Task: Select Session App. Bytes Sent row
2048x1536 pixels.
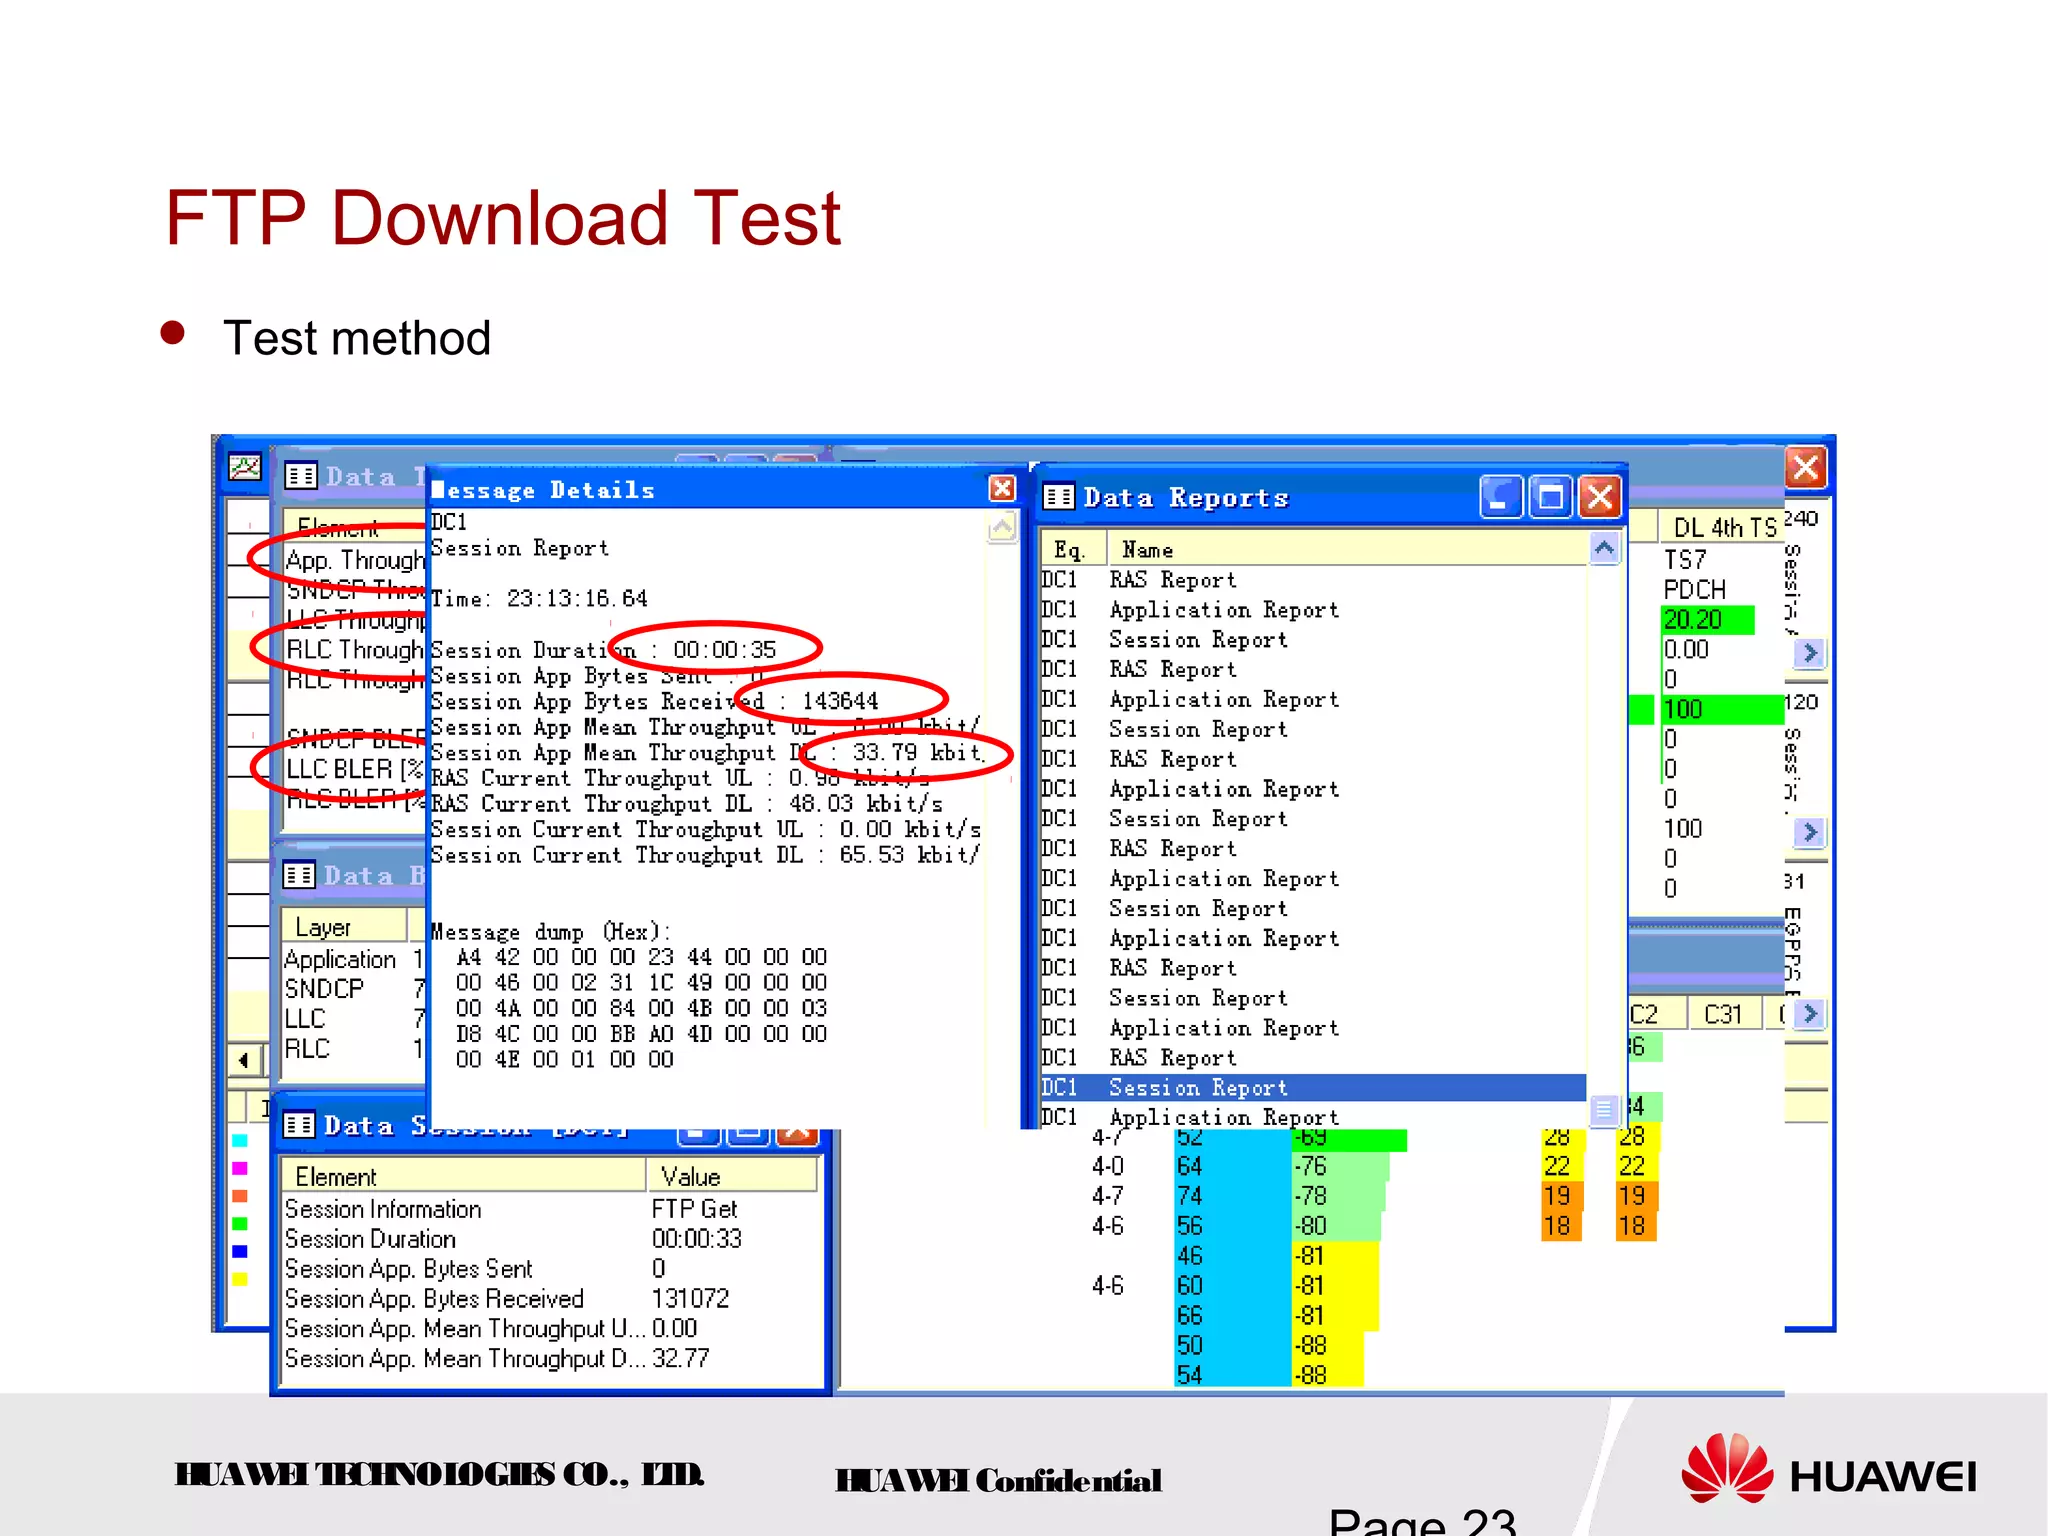Action: pyautogui.click(x=550, y=1269)
